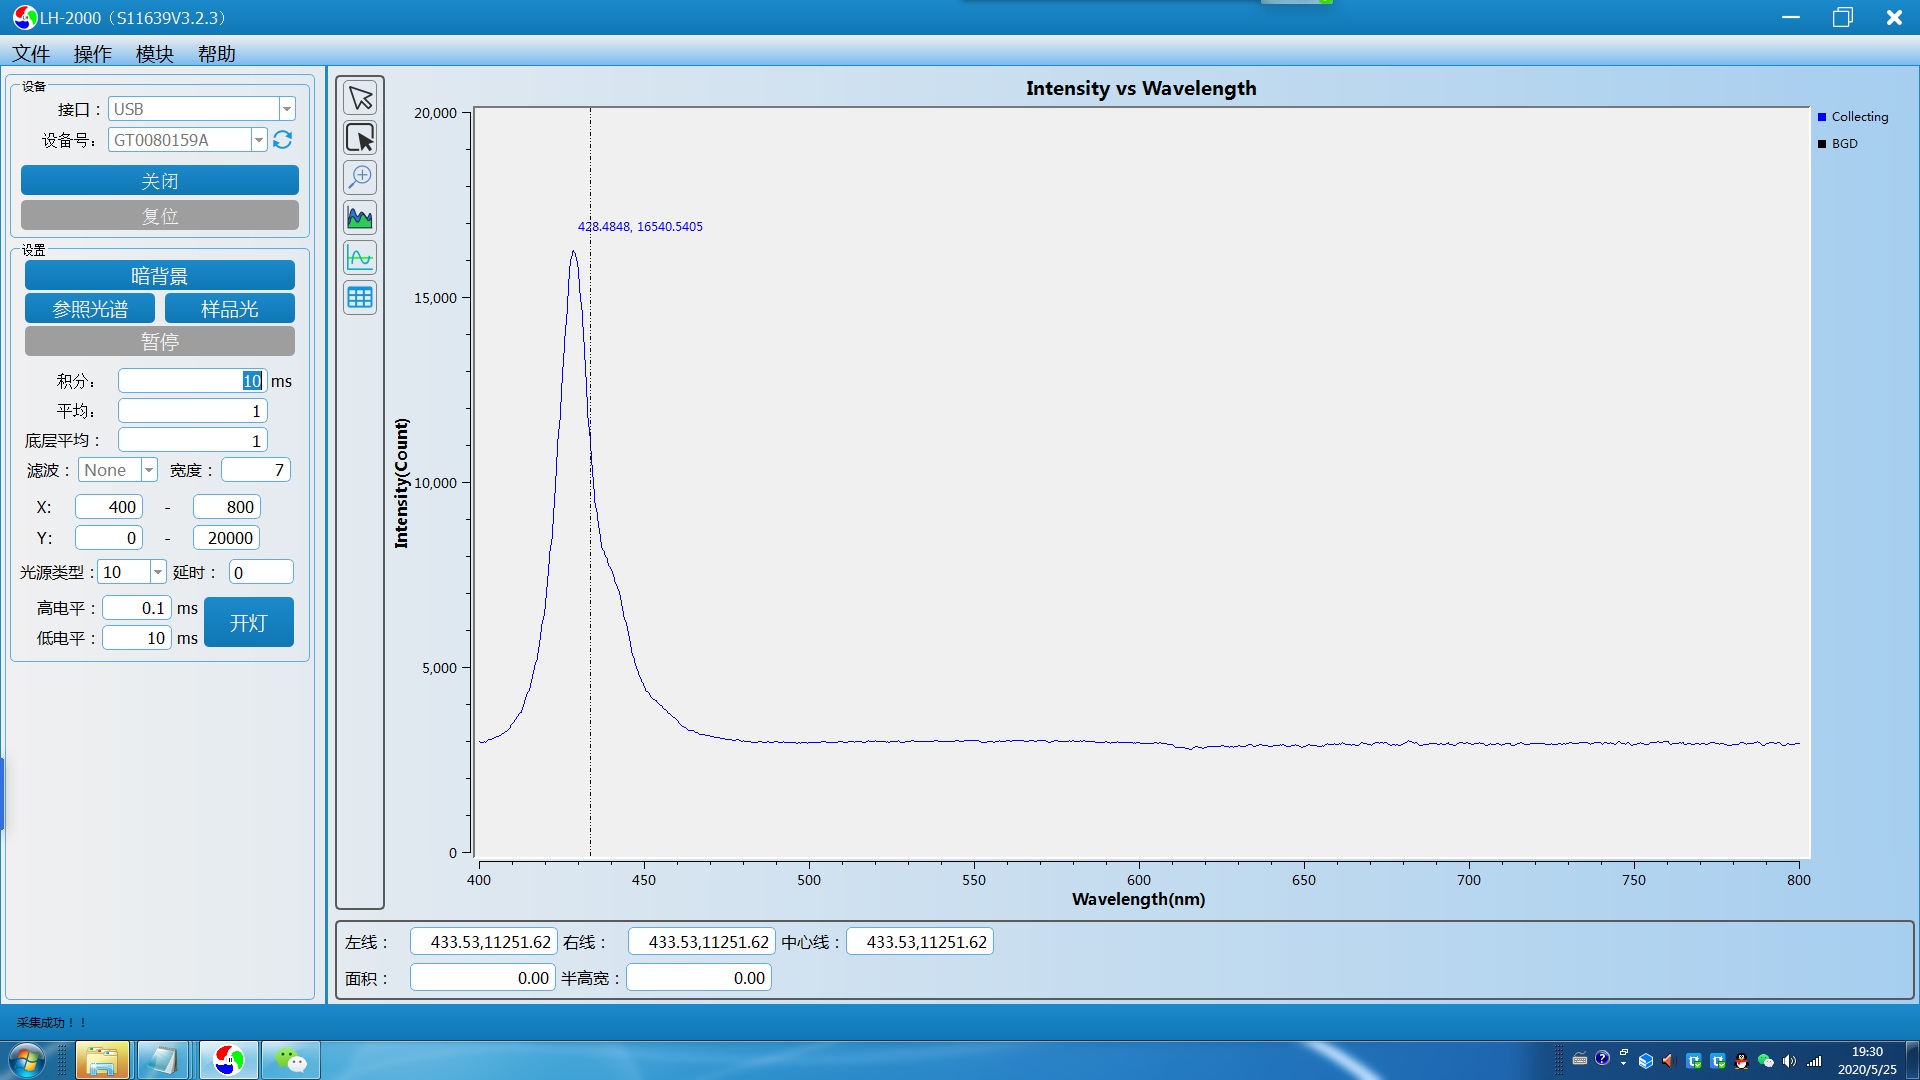Select the filled area chart icon

(x=360, y=217)
